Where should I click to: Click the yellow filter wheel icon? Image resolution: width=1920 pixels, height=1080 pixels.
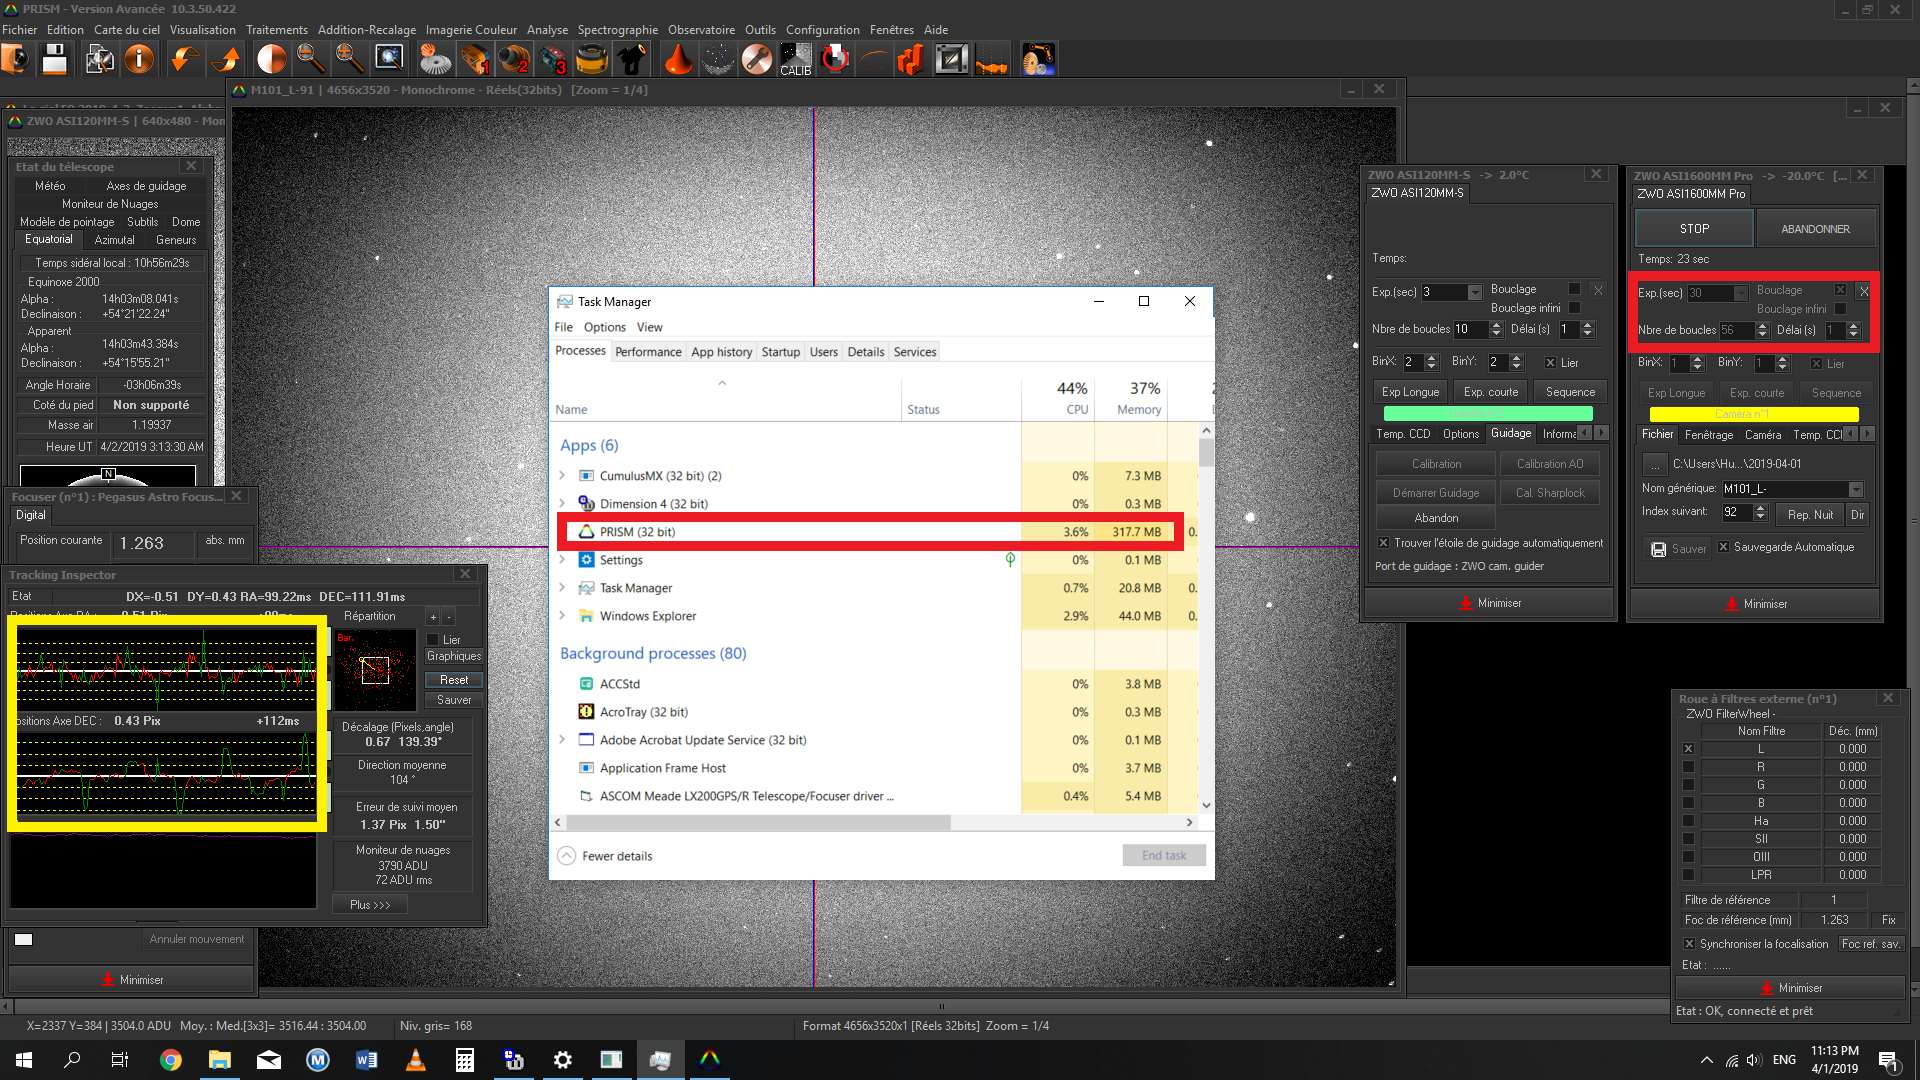(x=592, y=59)
